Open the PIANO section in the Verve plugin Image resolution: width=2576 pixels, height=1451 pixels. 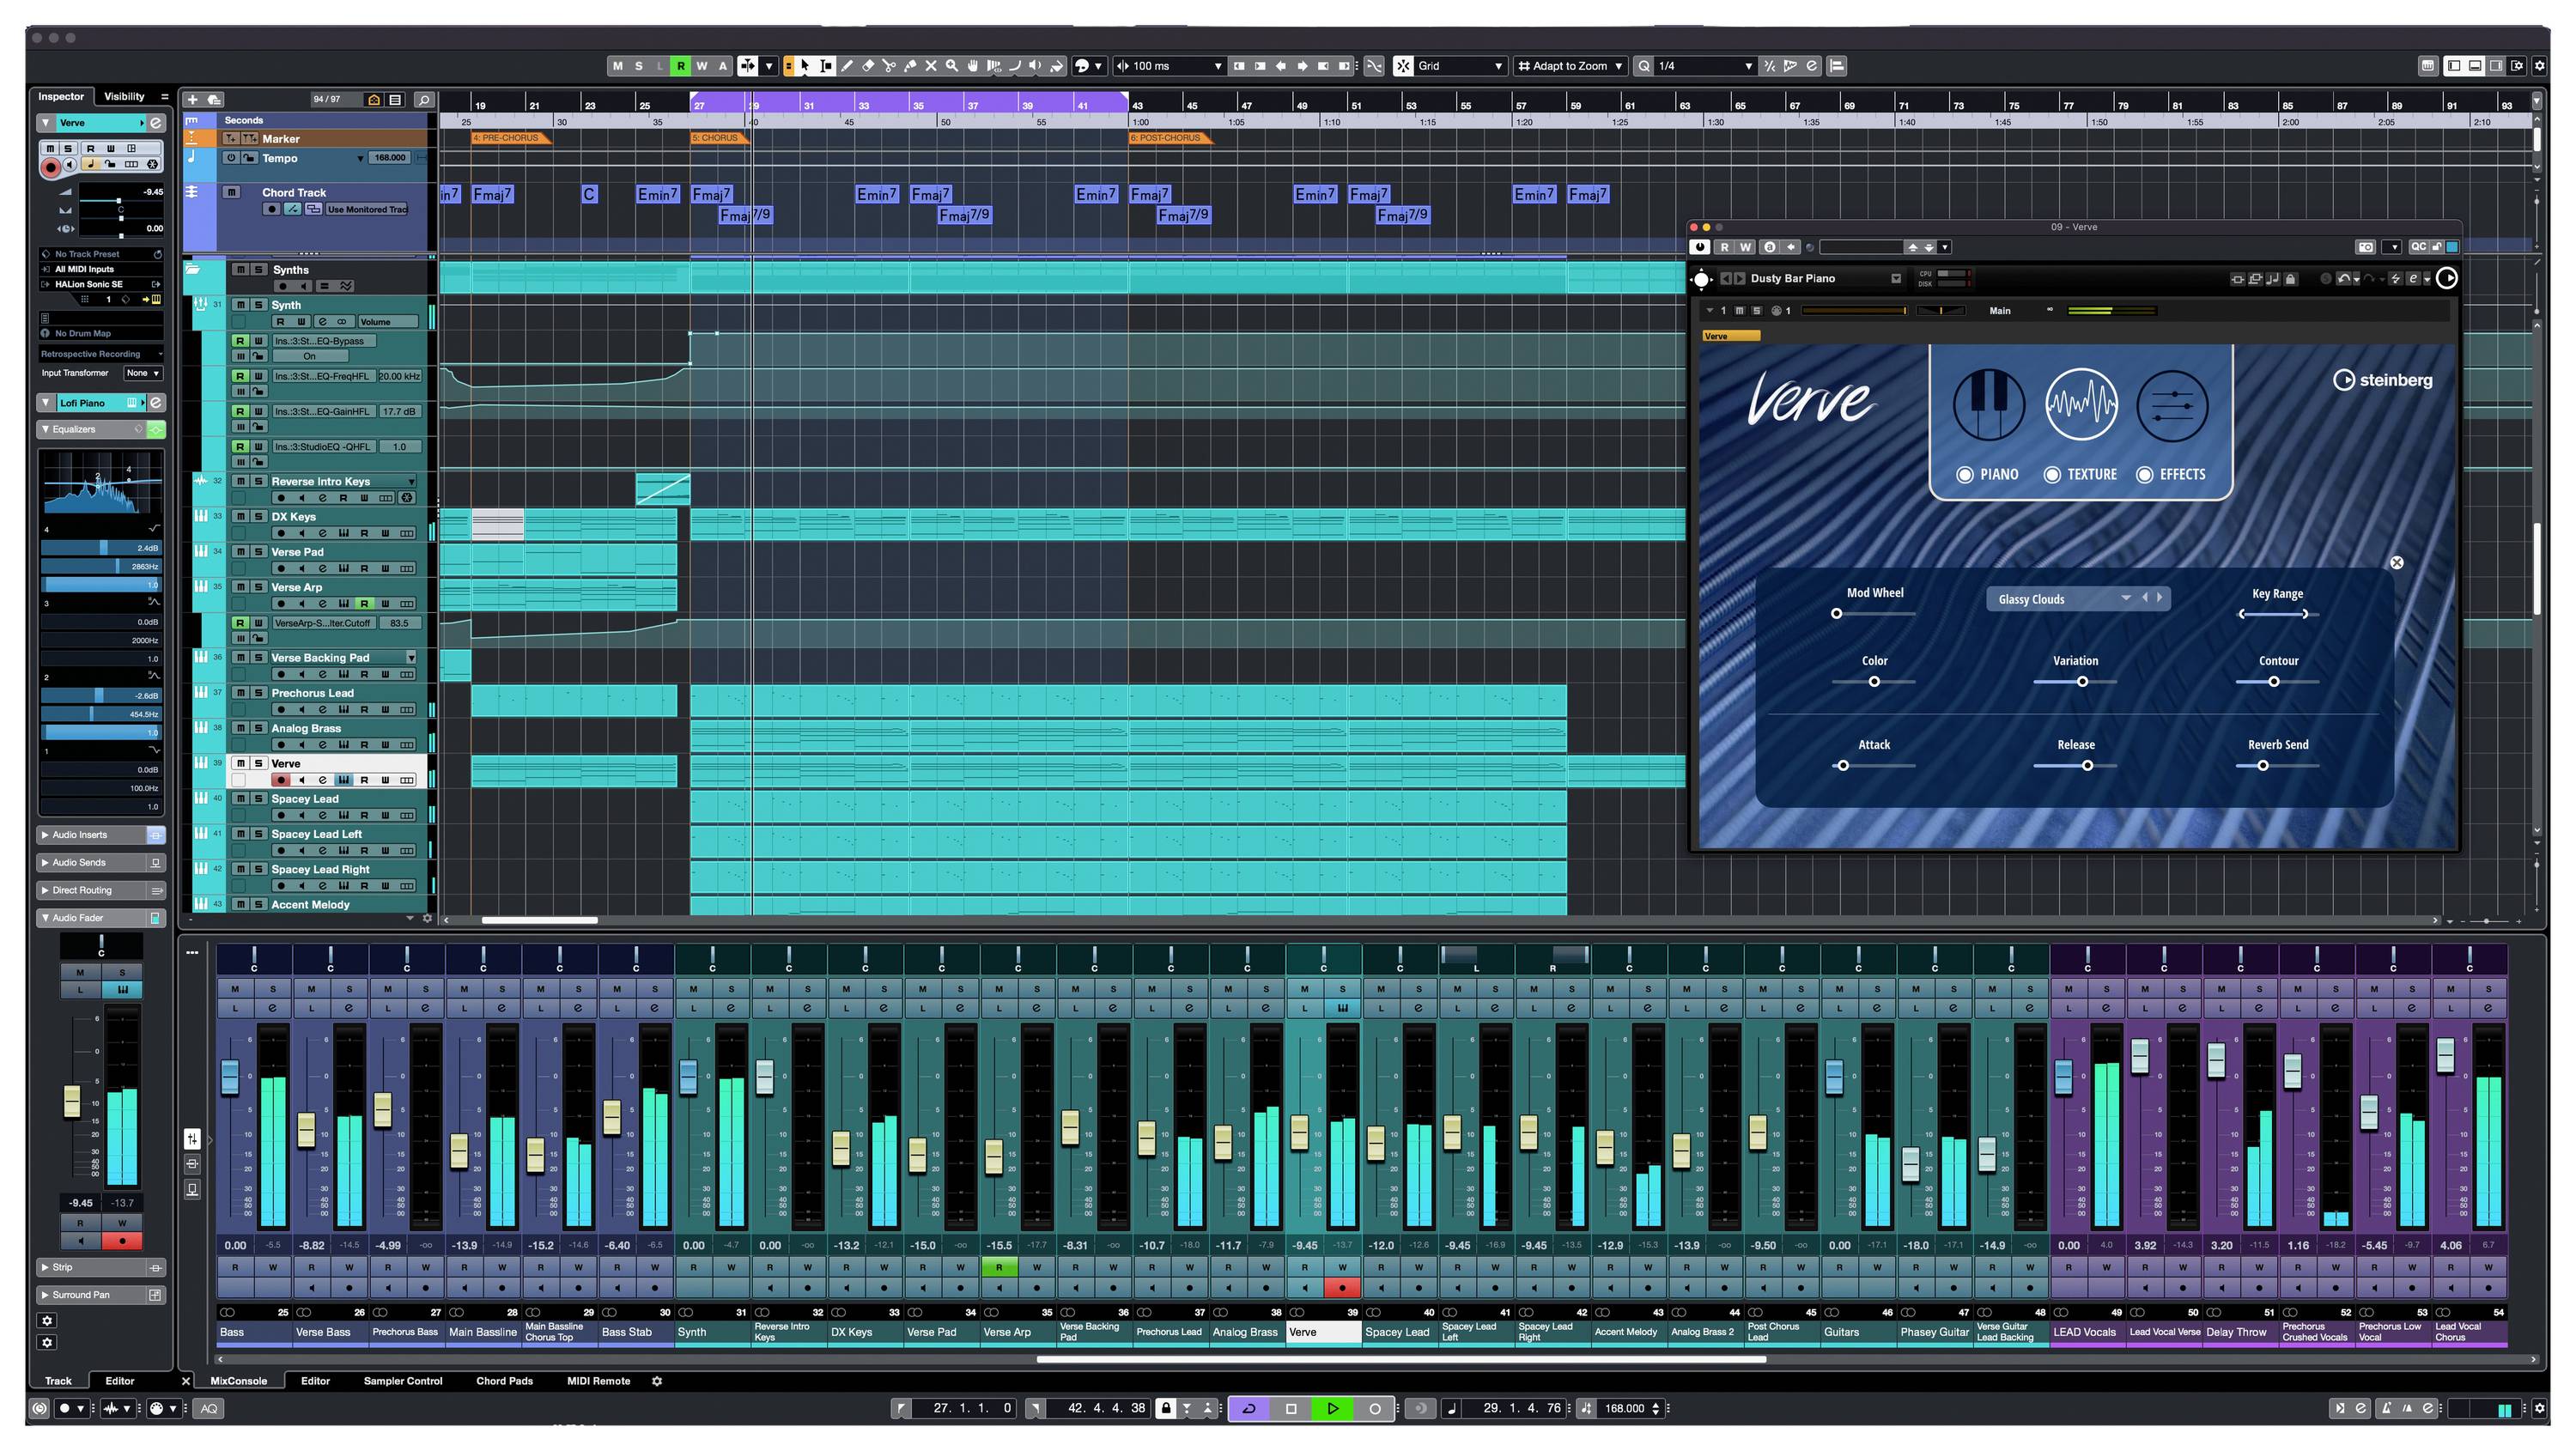click(1991, 475)
